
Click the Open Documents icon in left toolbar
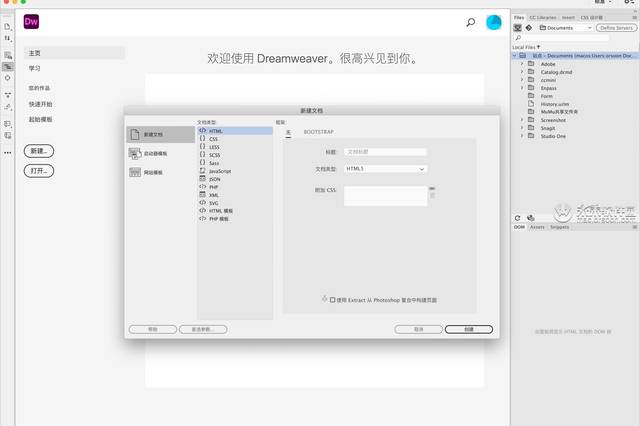click(x=7, y=27)
